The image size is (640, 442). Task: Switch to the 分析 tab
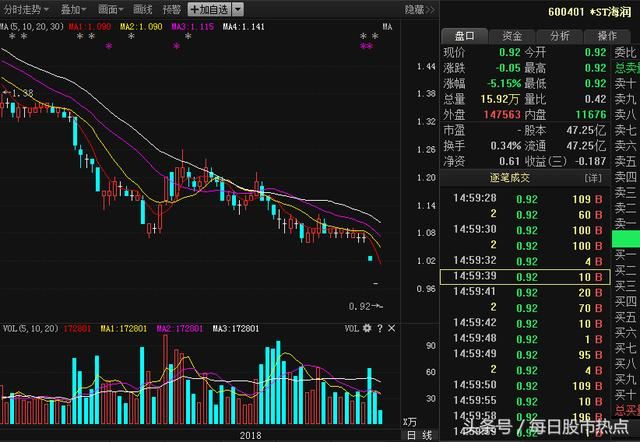tap(559, 36)
